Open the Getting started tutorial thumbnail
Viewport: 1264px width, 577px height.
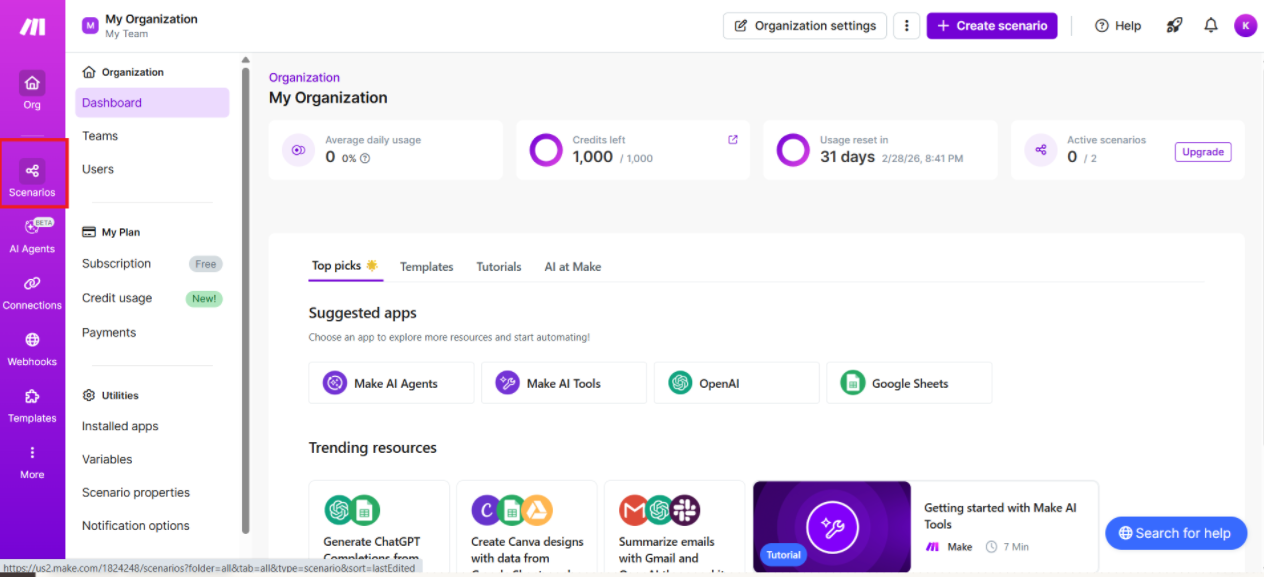(831, 526)
